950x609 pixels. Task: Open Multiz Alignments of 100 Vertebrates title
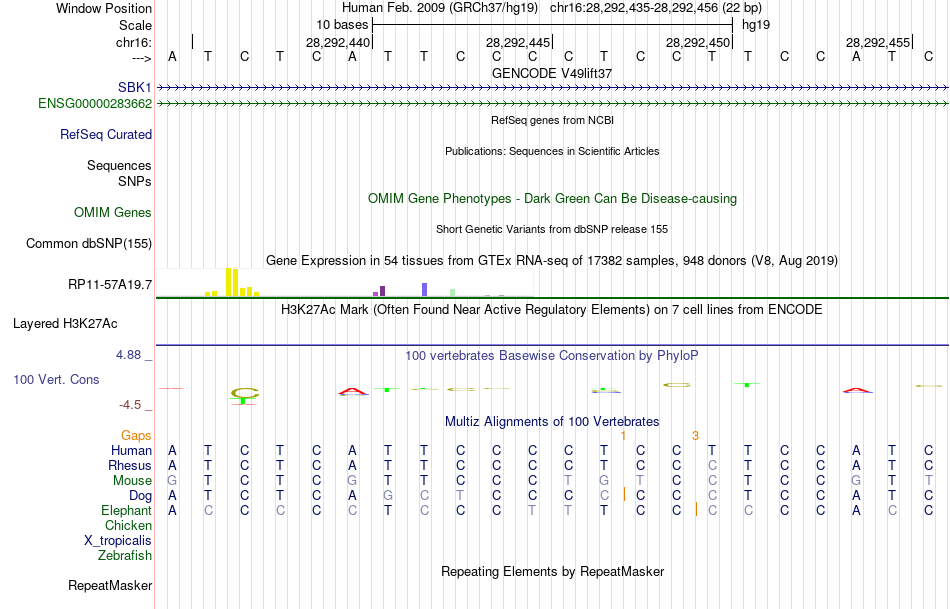552,421
